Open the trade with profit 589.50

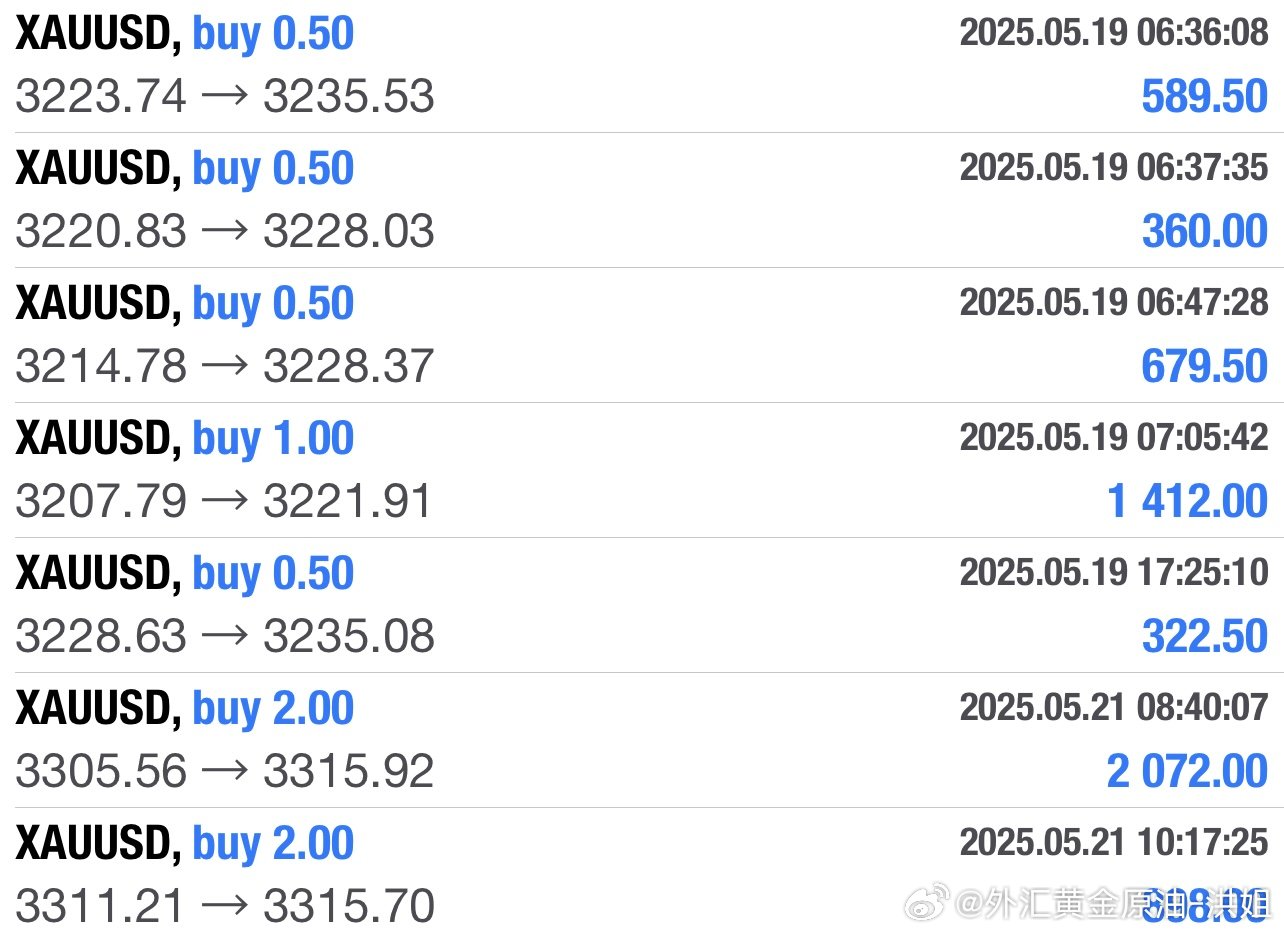[642, 66]
